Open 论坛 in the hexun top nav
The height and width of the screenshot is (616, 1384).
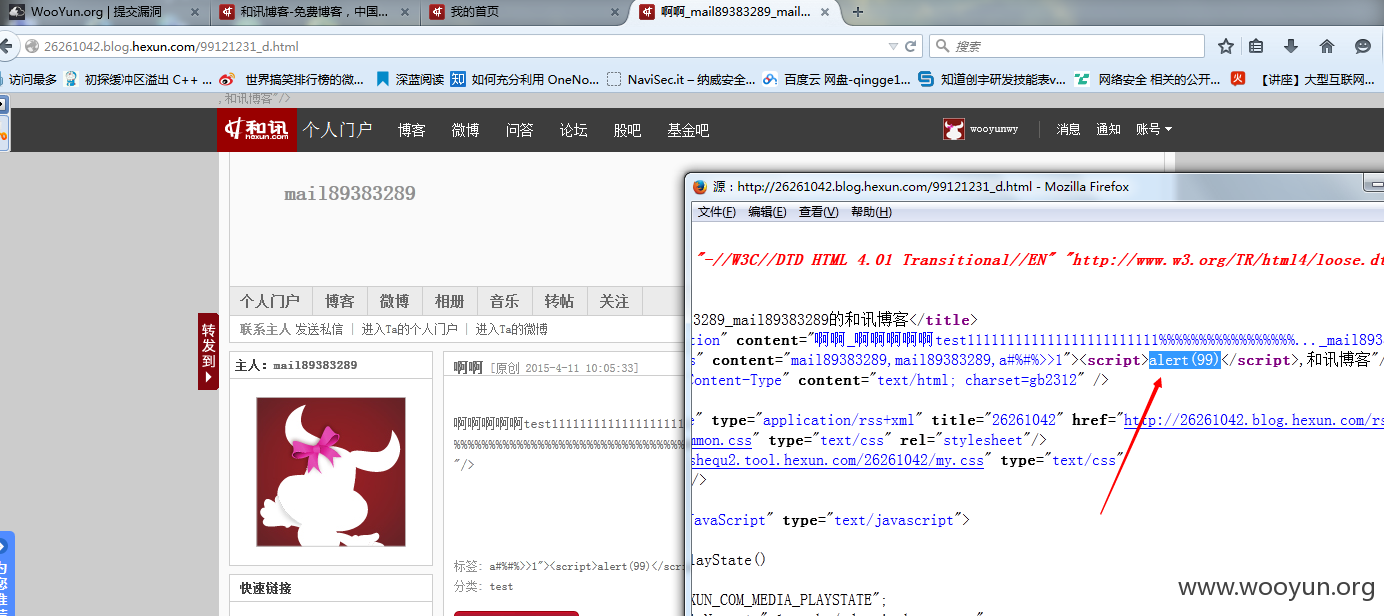pos(573,130)
